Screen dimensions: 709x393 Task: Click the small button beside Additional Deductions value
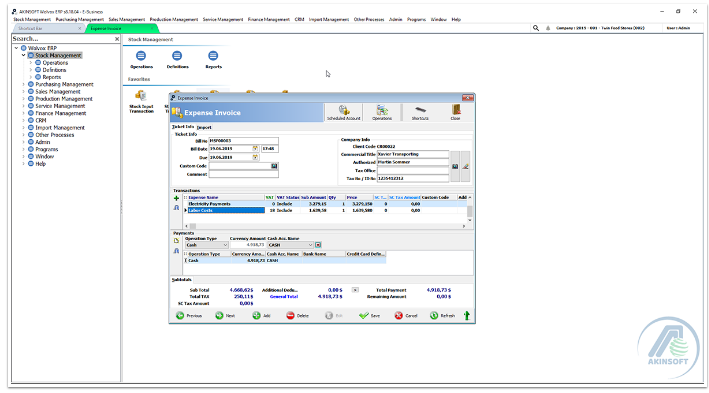[x=355, y=290]
